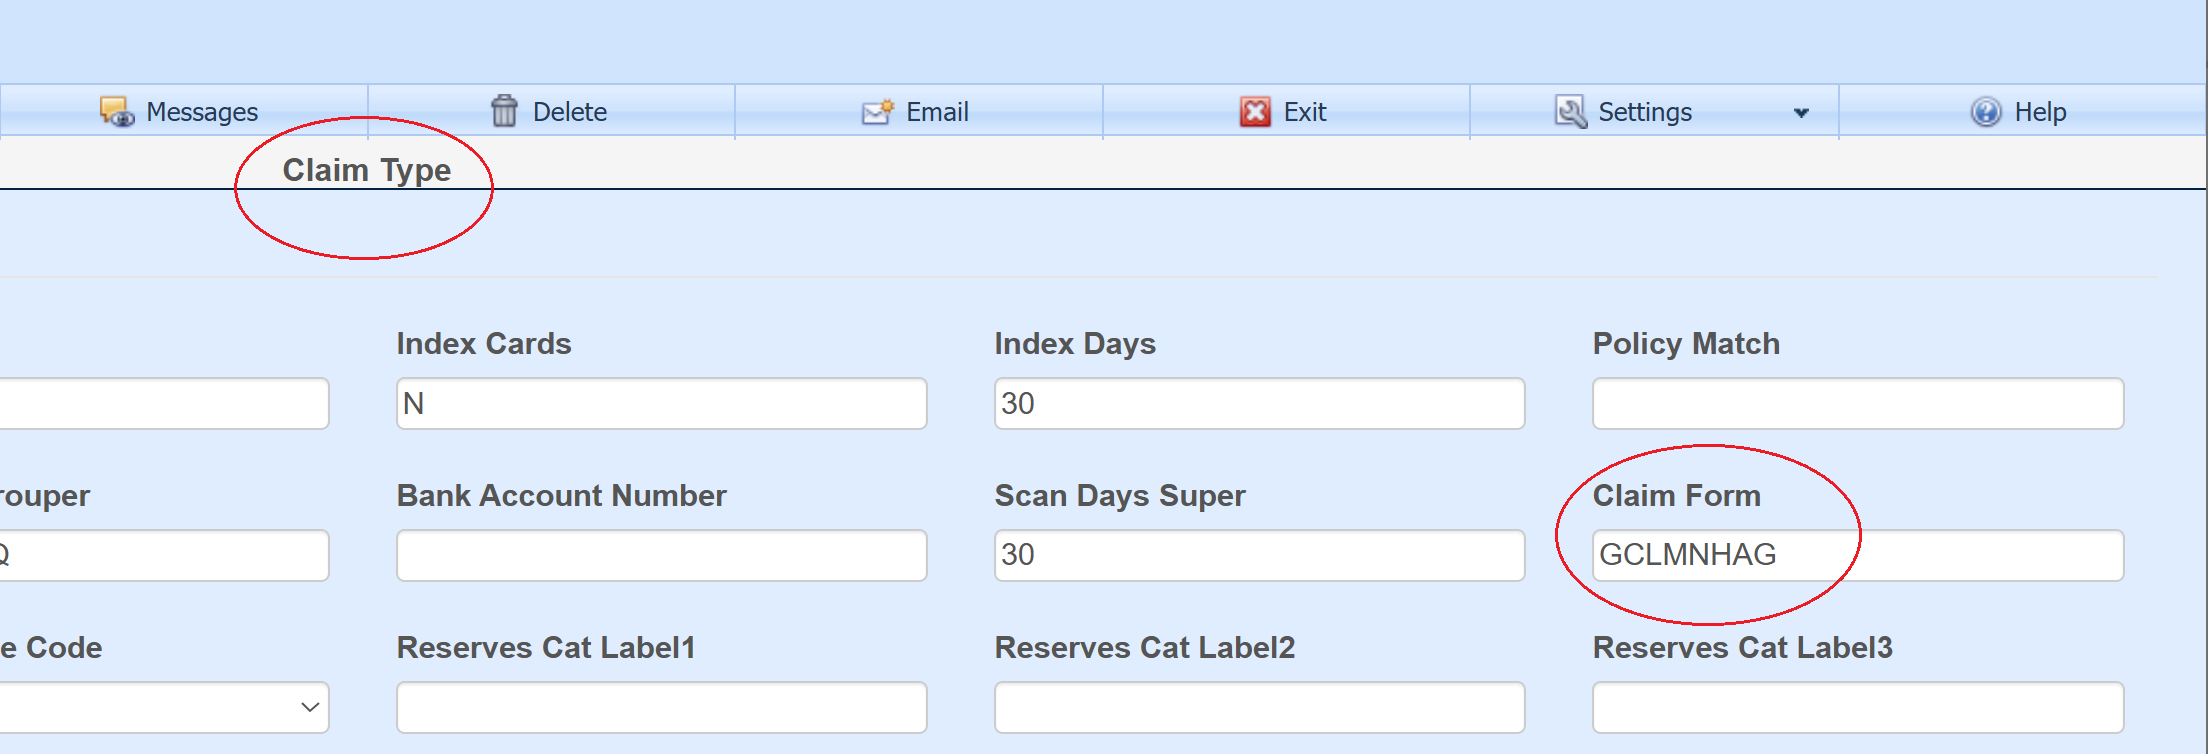Click the Delete trash can icon

click(504, 111)
